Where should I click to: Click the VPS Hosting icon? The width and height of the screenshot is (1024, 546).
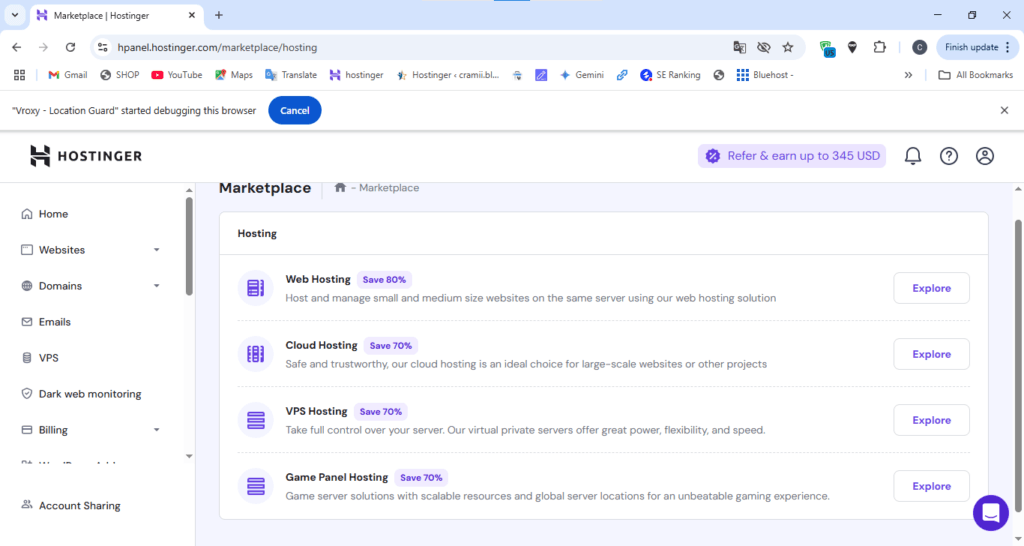[255, 420]
